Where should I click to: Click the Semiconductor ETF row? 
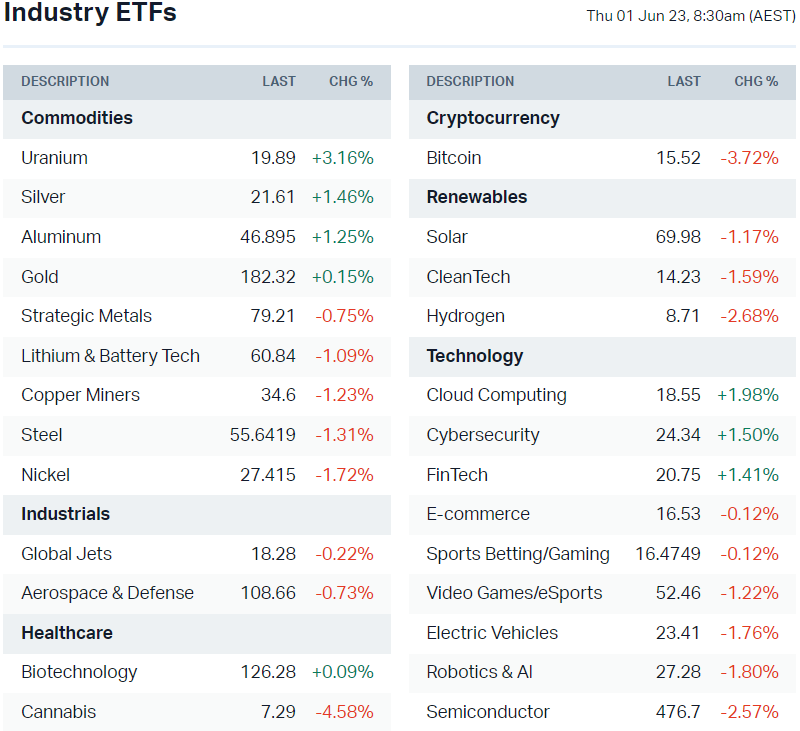tap(487, 712)
